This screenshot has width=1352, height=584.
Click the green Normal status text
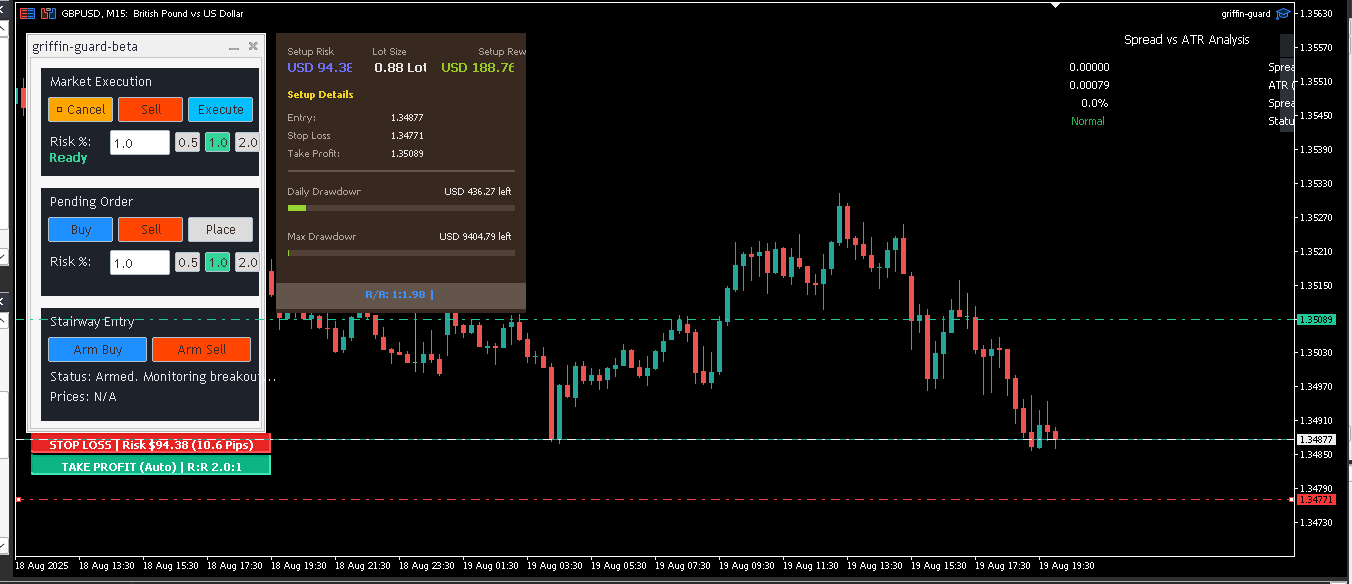1088,121
